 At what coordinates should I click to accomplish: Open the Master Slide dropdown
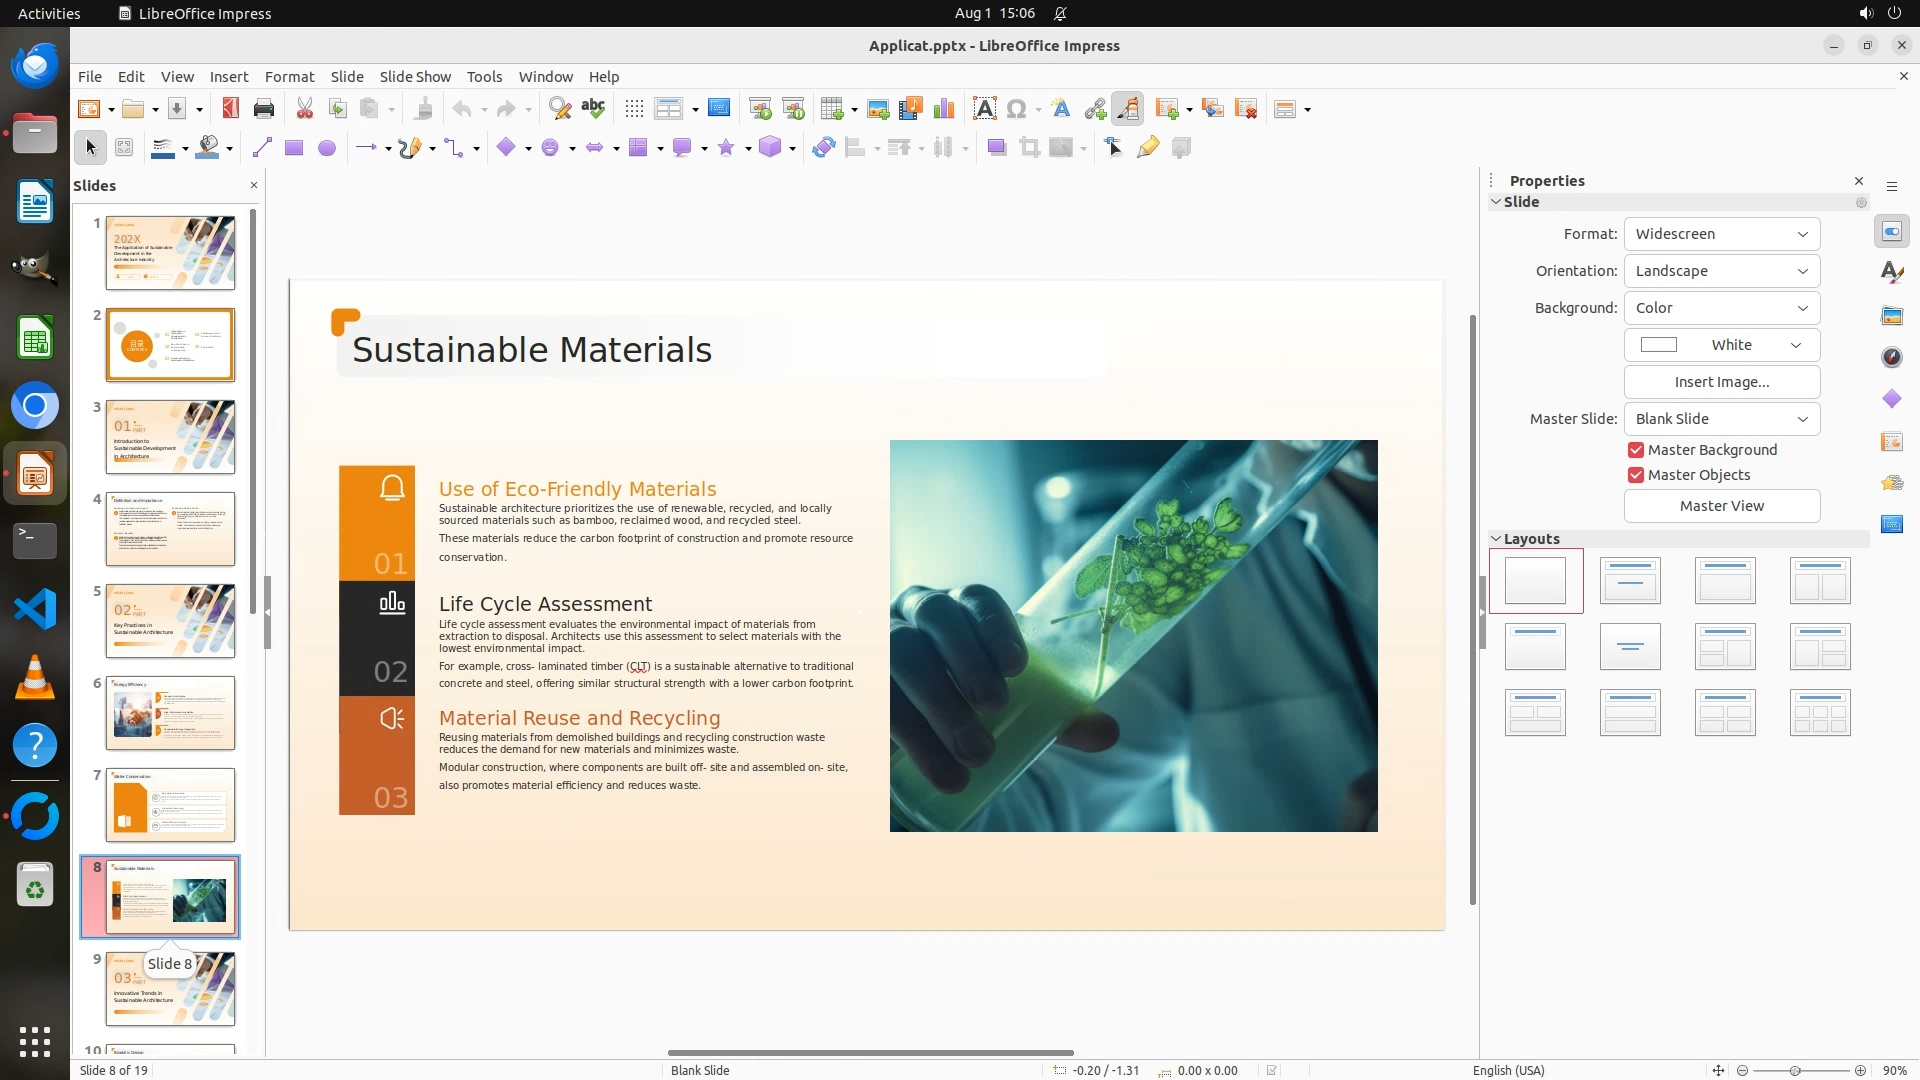click(x=1721, y=419)
